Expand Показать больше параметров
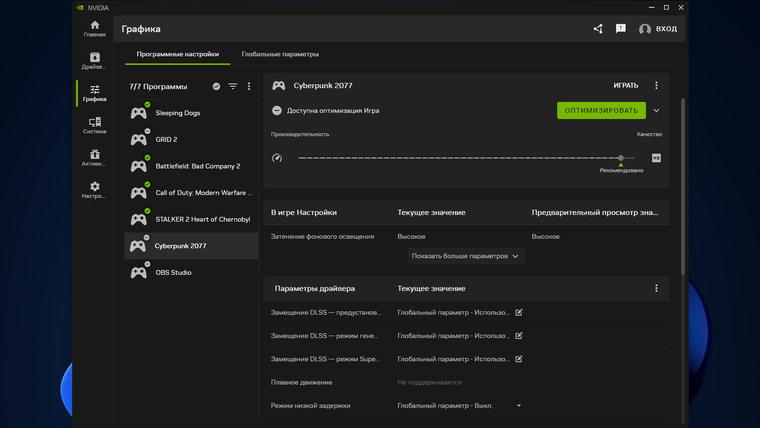The width and height of the screenshot is (760, 428). point(465,256)
